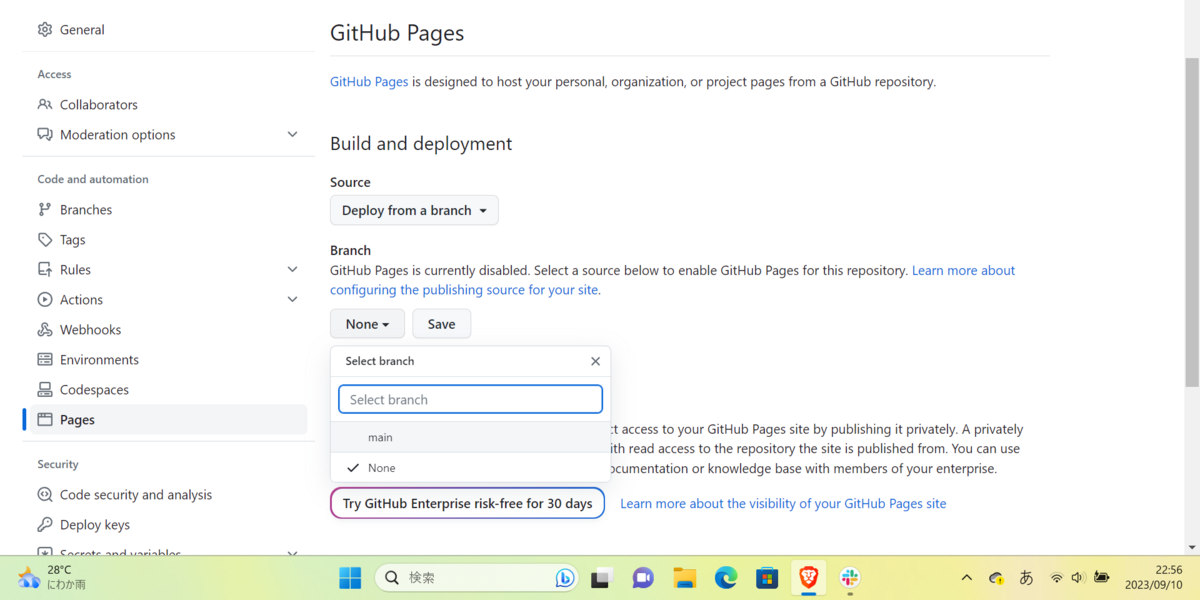Image resolution: width=1200 pixels, height=600 pixels.
Task: Open Webhooks settings page
Action: (x=90, y=329)
